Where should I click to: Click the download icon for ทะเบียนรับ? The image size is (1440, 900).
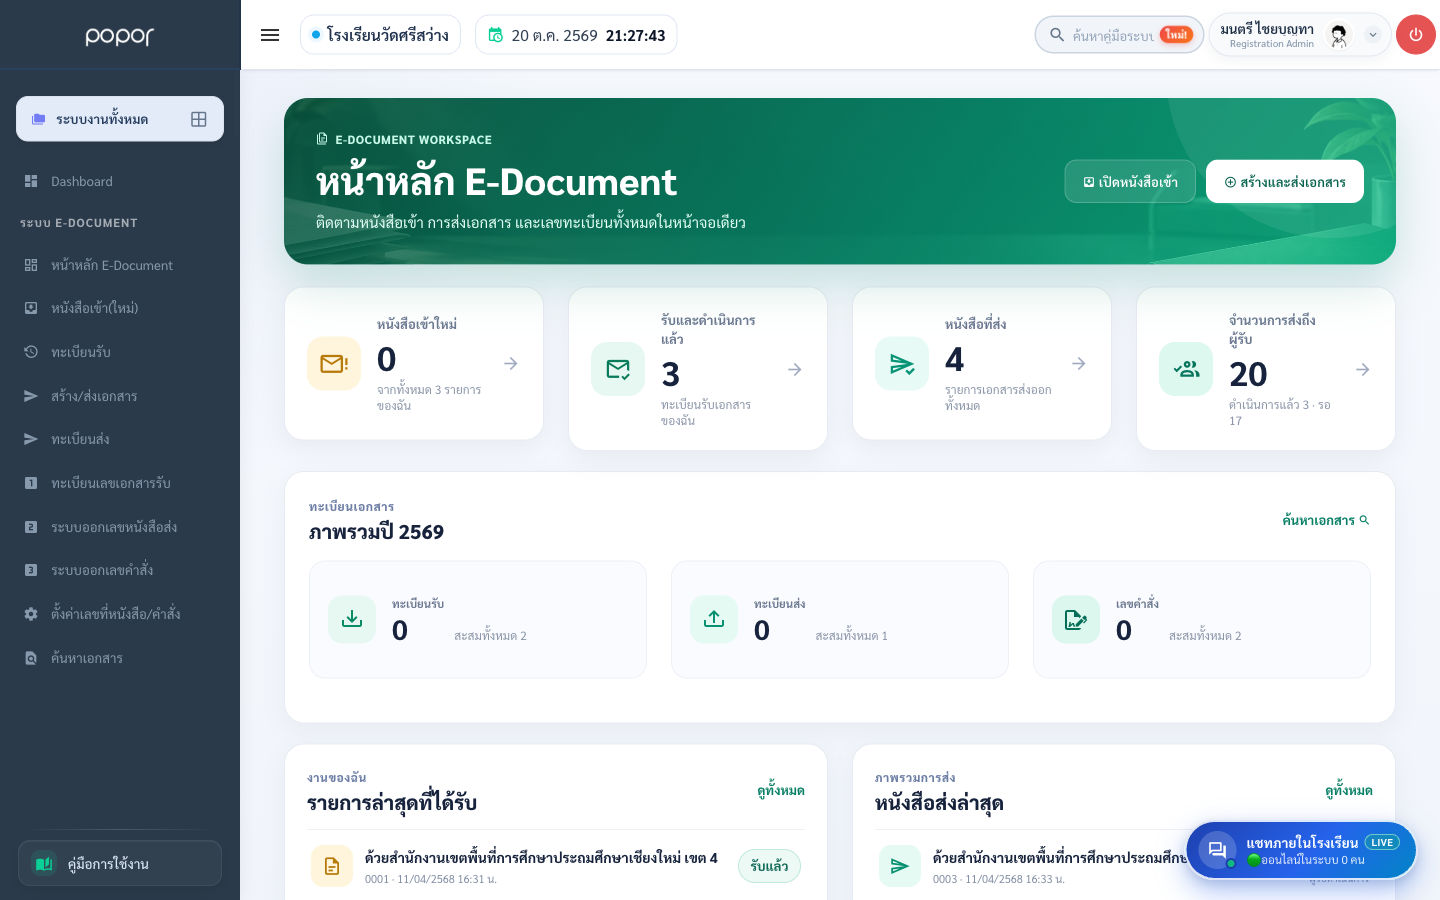coord(352,620)
